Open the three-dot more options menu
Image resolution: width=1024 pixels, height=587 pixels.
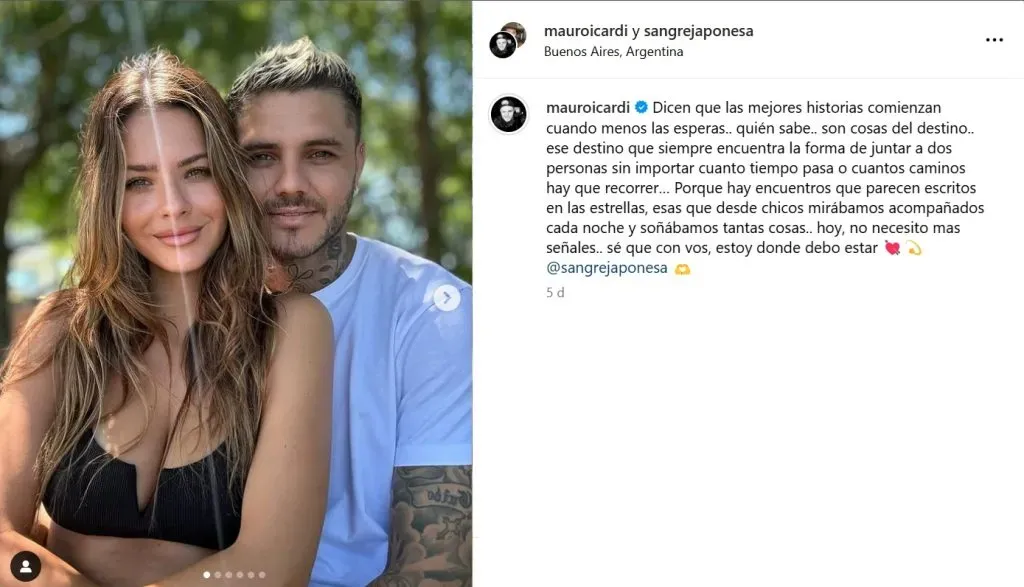pos(994,40)
